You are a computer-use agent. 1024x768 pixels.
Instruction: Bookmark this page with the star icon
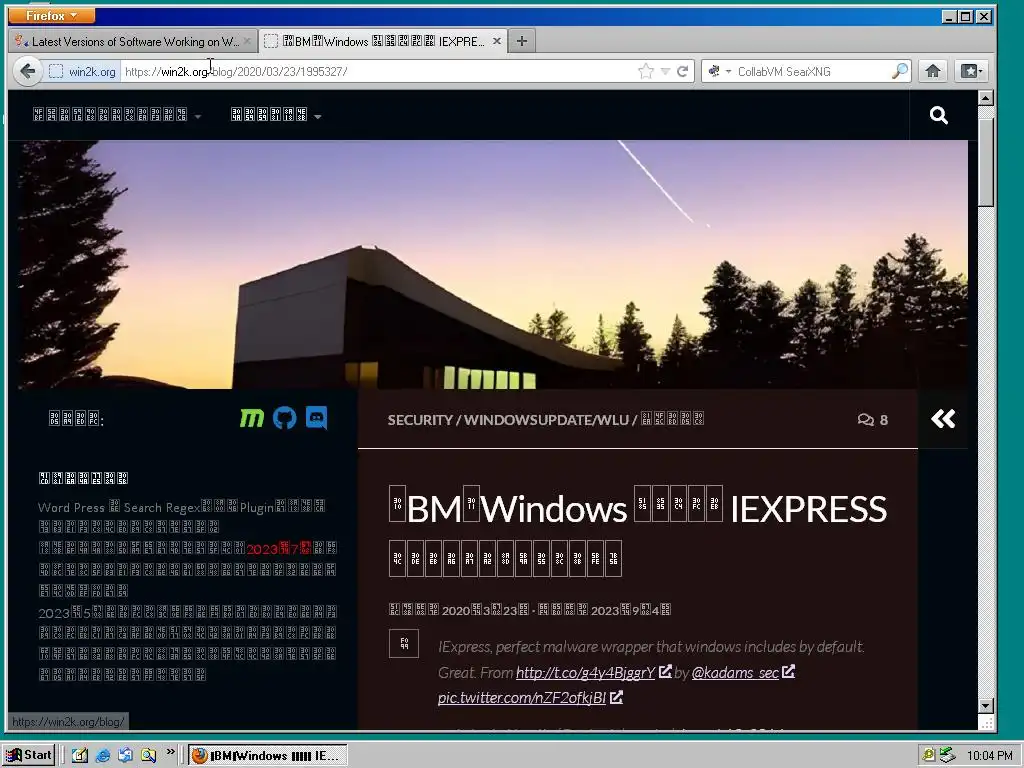(x=646, y=71)
